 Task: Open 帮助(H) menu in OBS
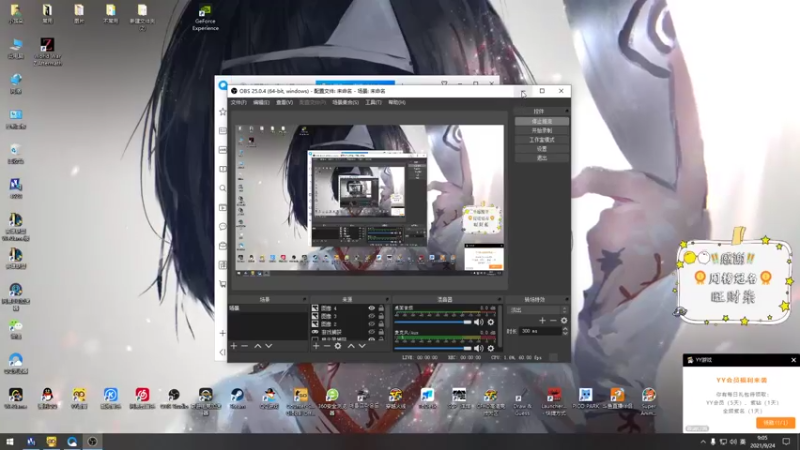point(396,103)
